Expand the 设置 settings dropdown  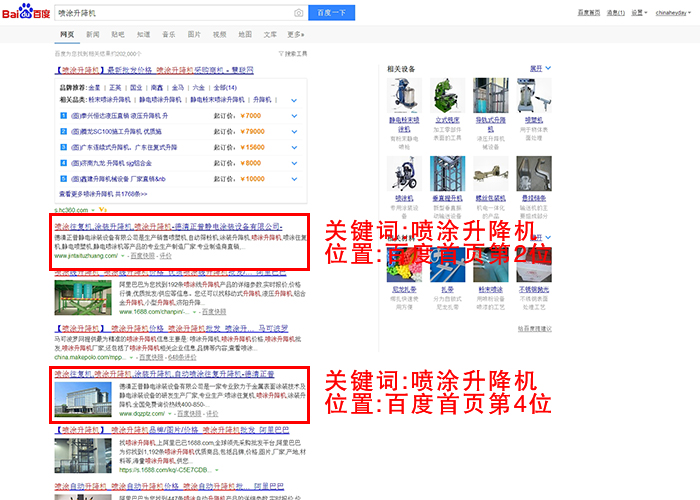tap(639, 12)
